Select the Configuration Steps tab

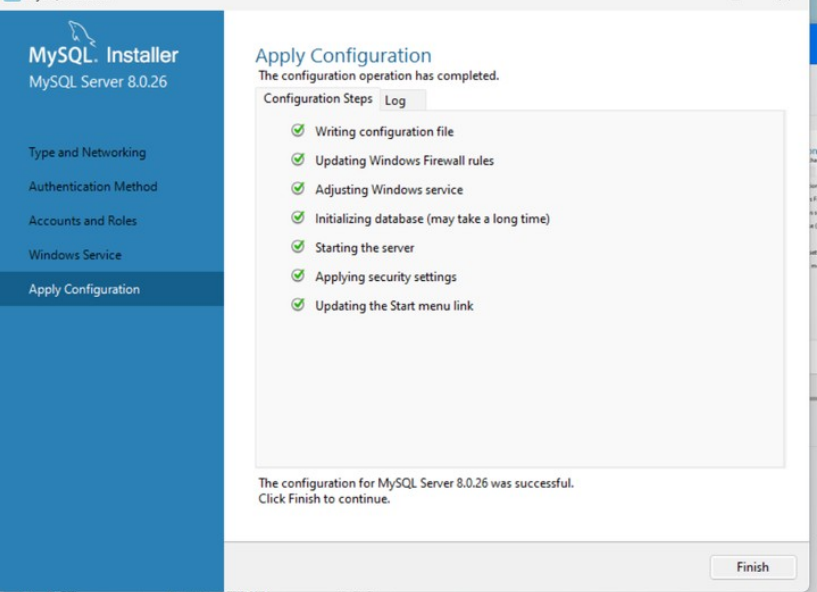click(318, 98)
